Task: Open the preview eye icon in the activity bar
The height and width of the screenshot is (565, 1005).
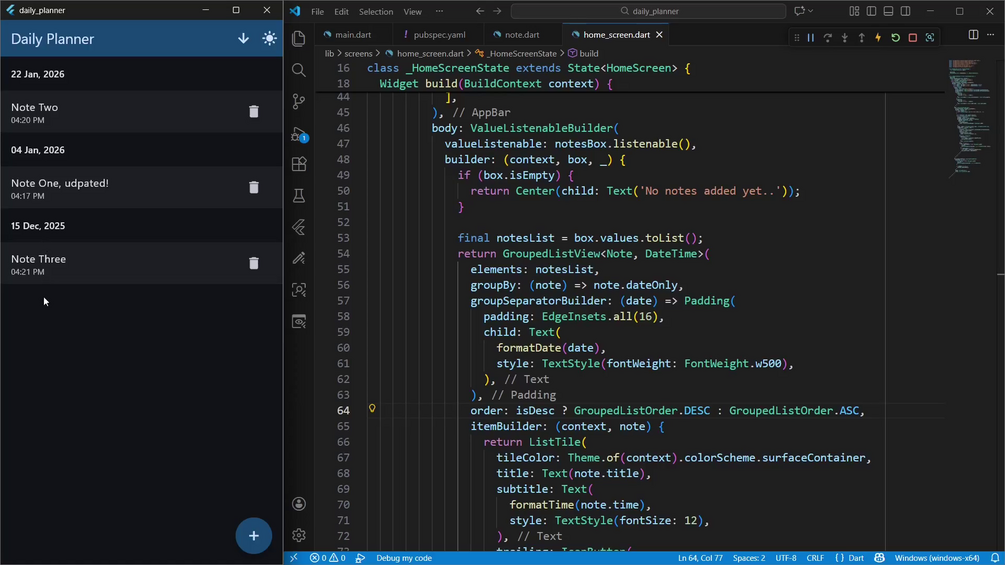Action: [299, 321]
